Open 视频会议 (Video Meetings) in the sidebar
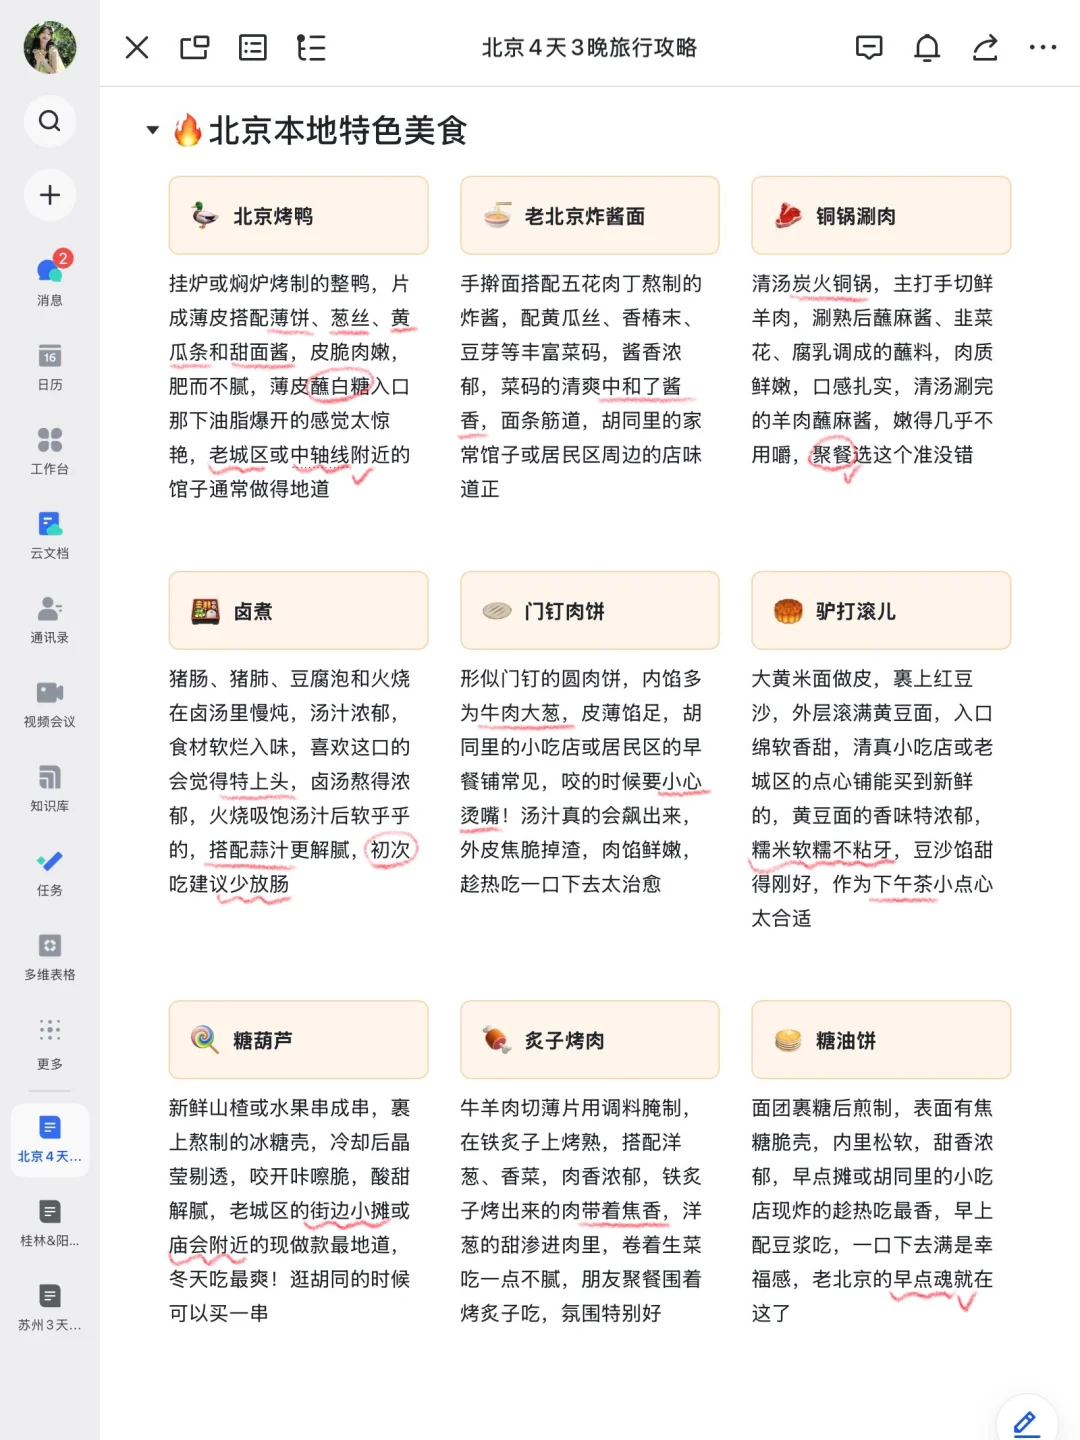This screenshot has width=1080, height=1440. click(50, 702)
